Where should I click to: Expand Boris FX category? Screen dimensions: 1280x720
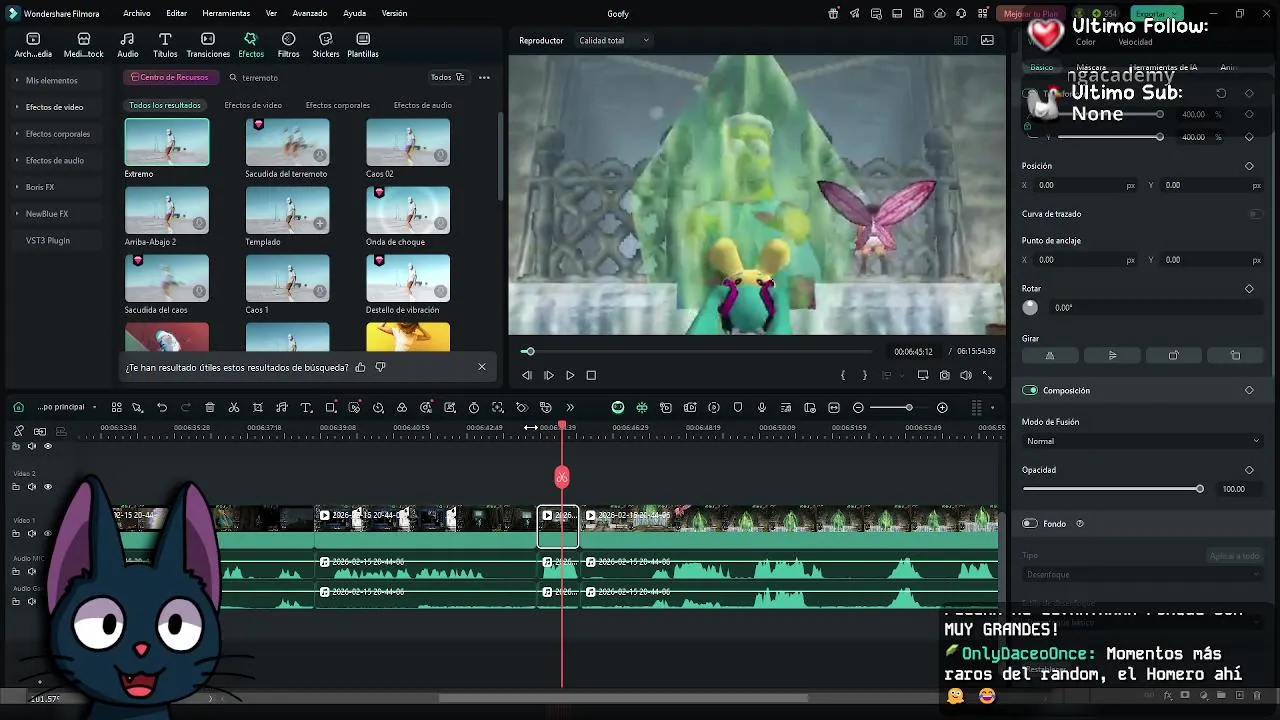[x=40, y=187]
